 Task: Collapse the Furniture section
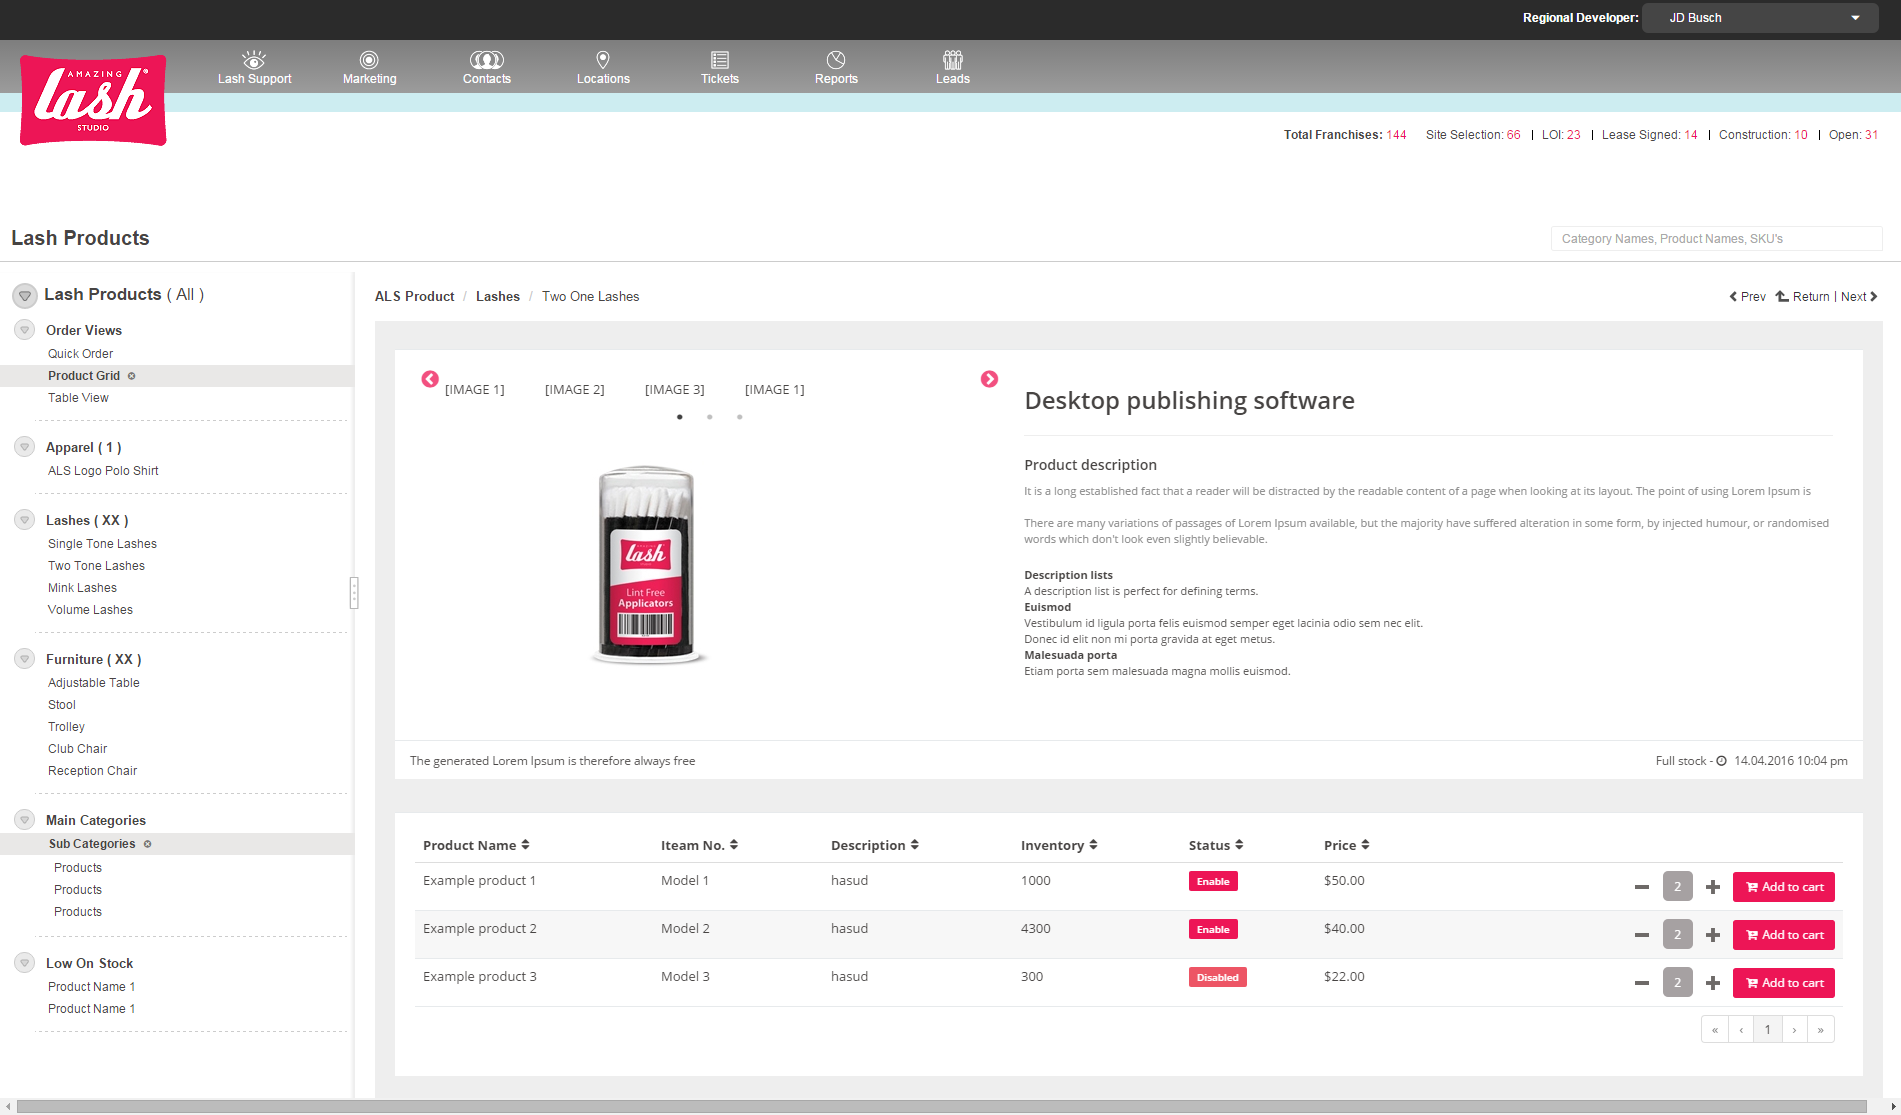pos(25,659)
